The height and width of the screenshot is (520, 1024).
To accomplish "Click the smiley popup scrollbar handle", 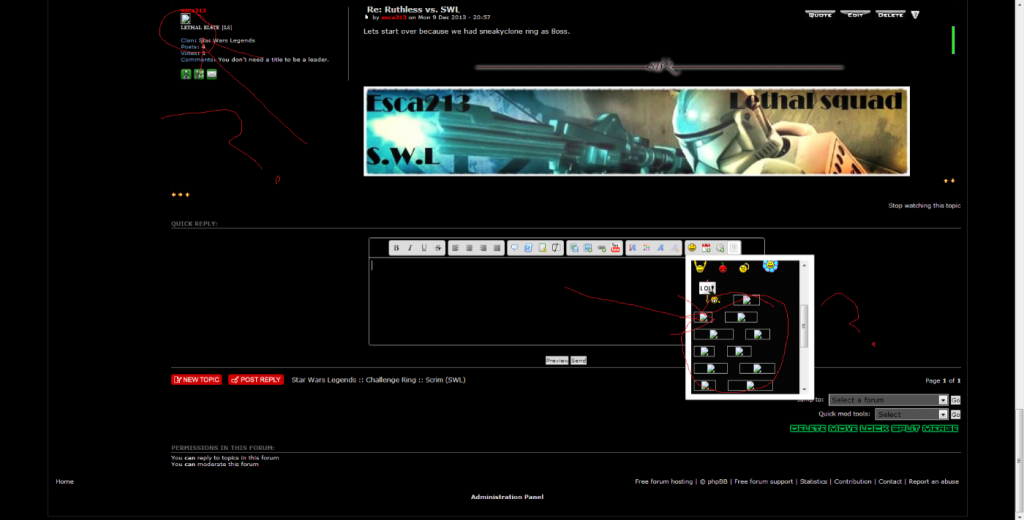I will click(804, 325).
